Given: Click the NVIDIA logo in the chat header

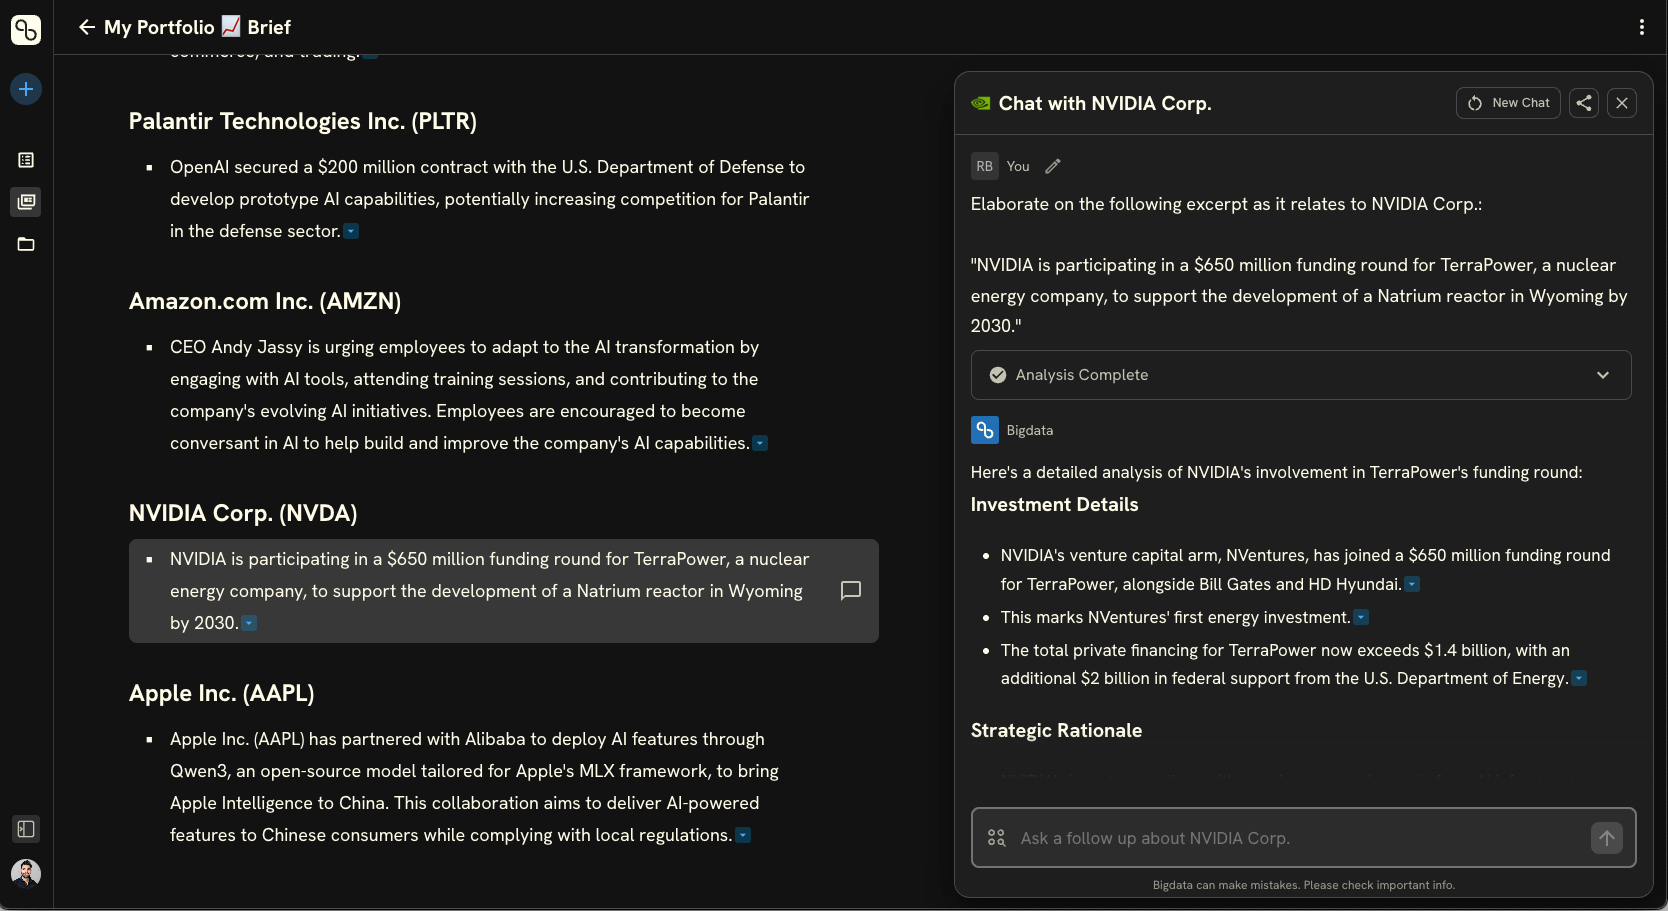Looking at the screenshot, I should pos(981,103).
